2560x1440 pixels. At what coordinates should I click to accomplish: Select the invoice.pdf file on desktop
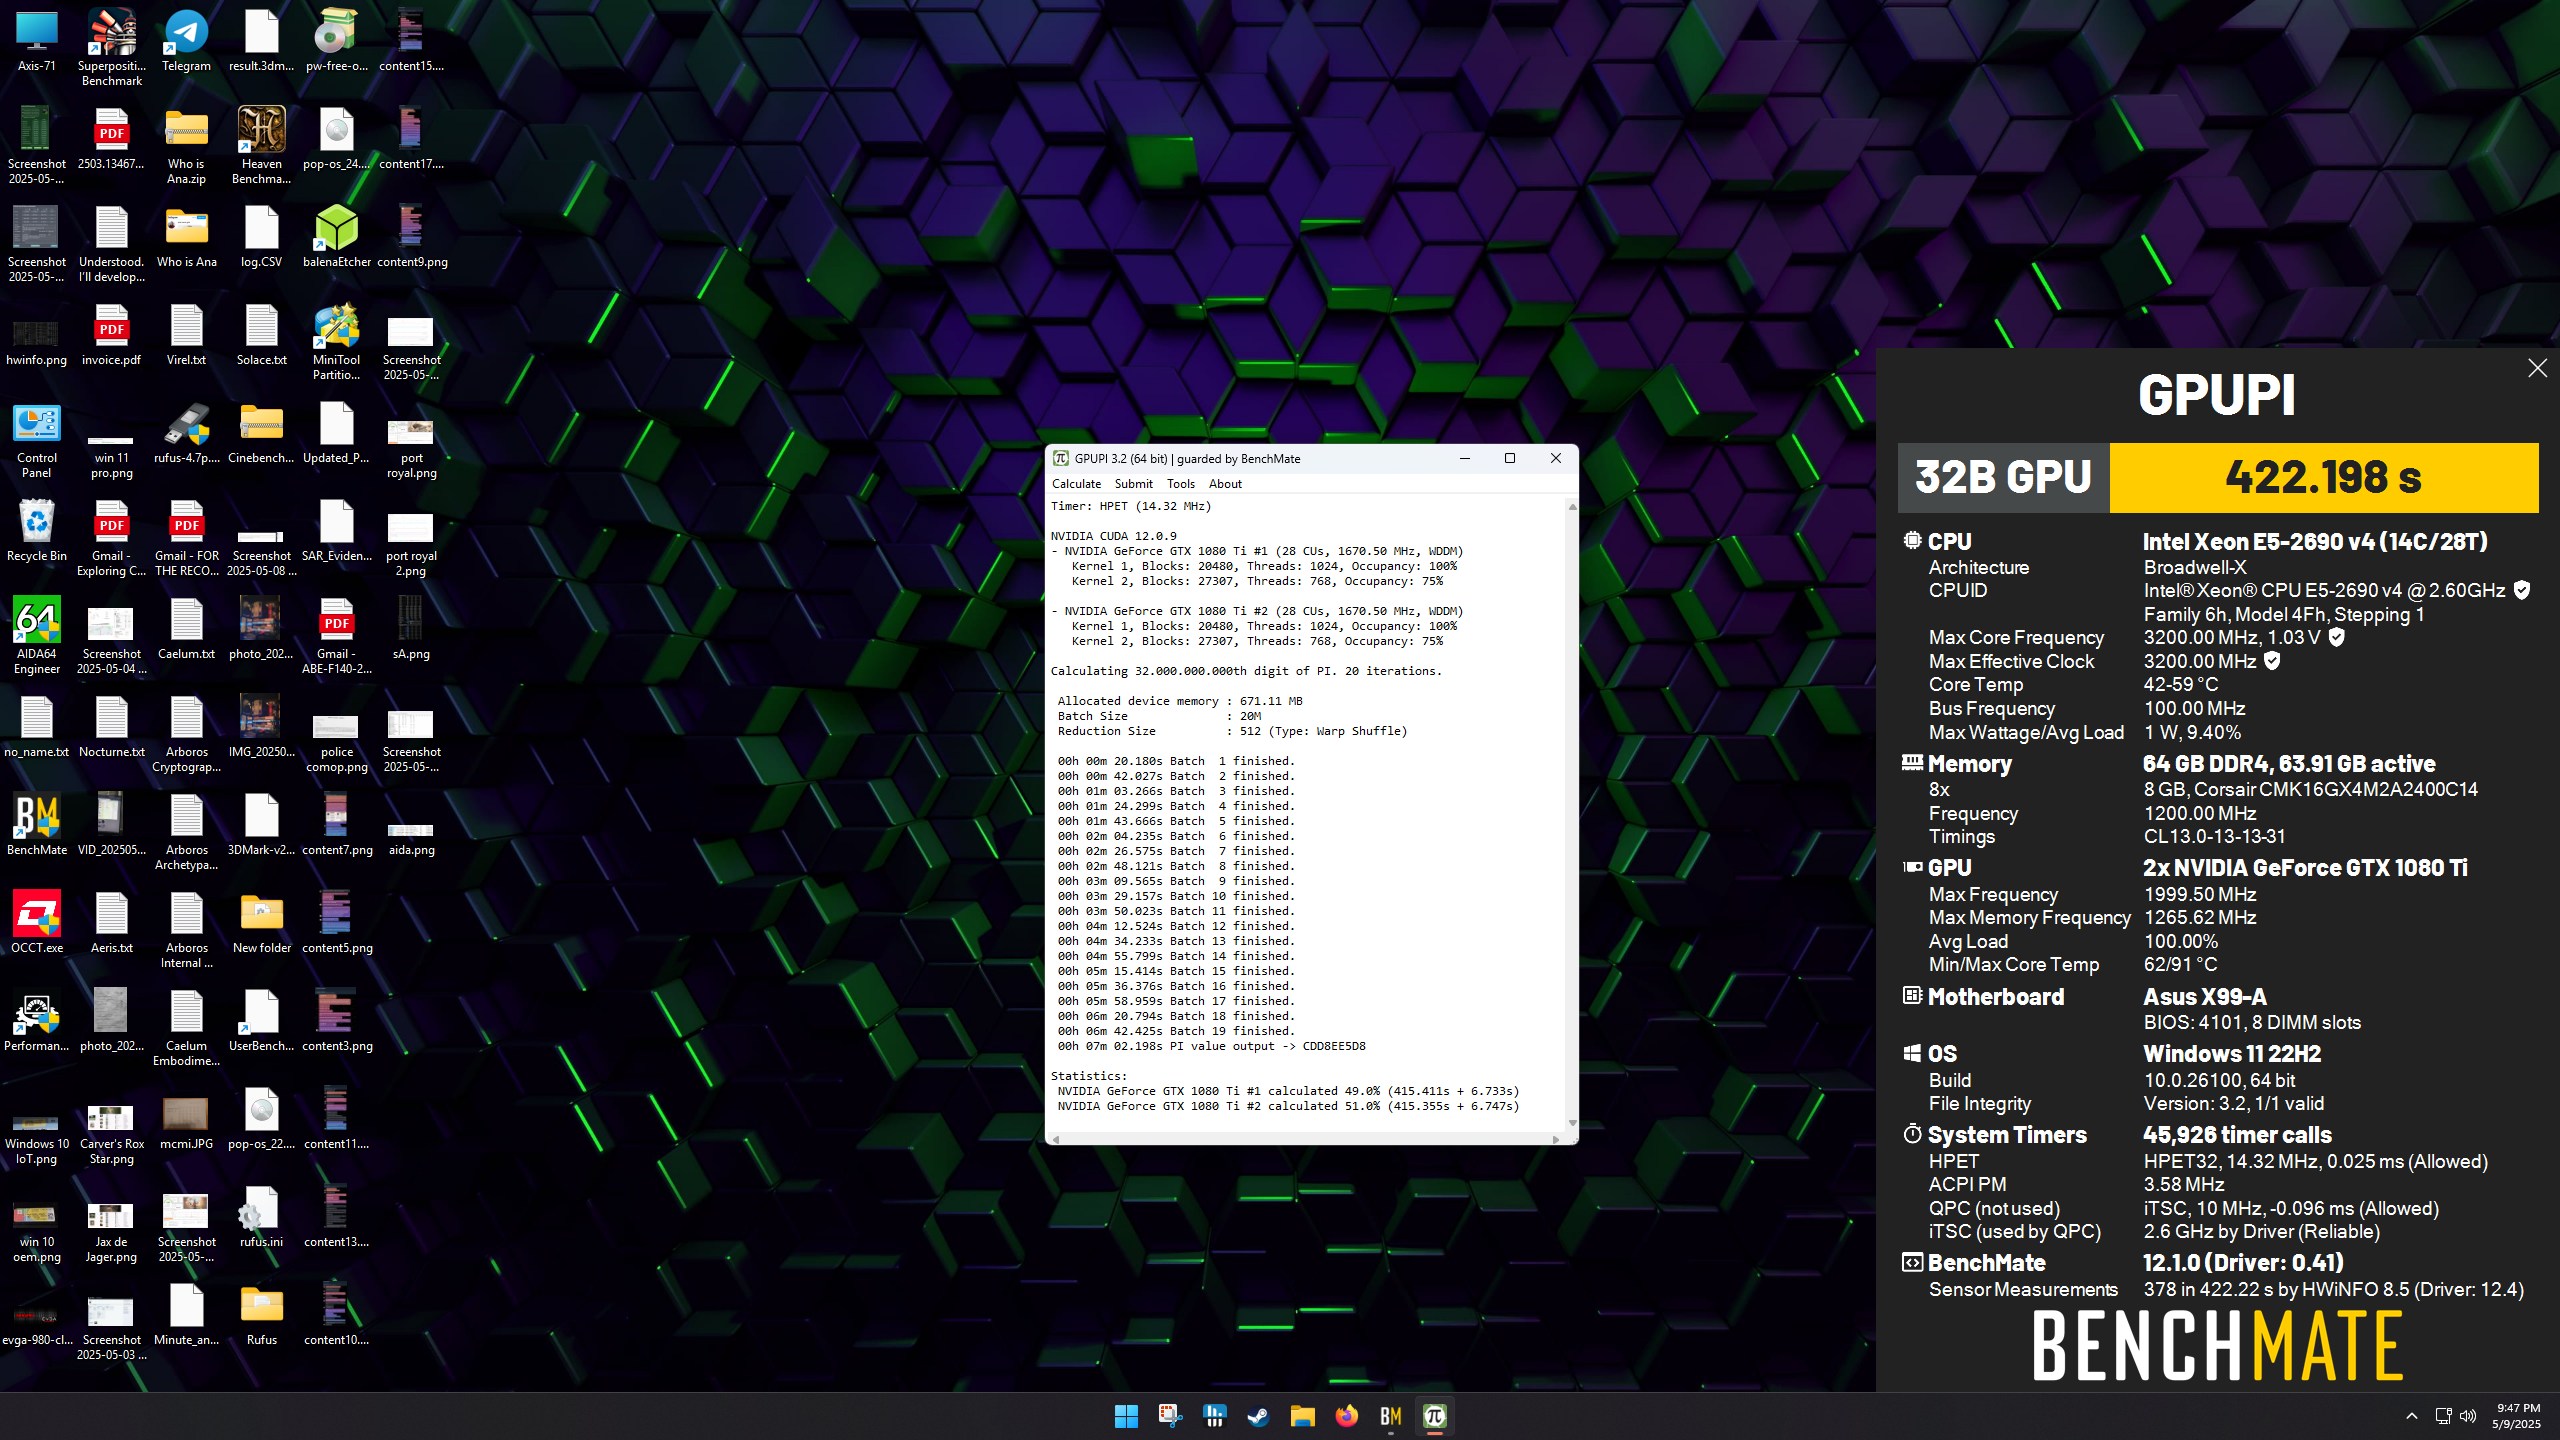112,334
